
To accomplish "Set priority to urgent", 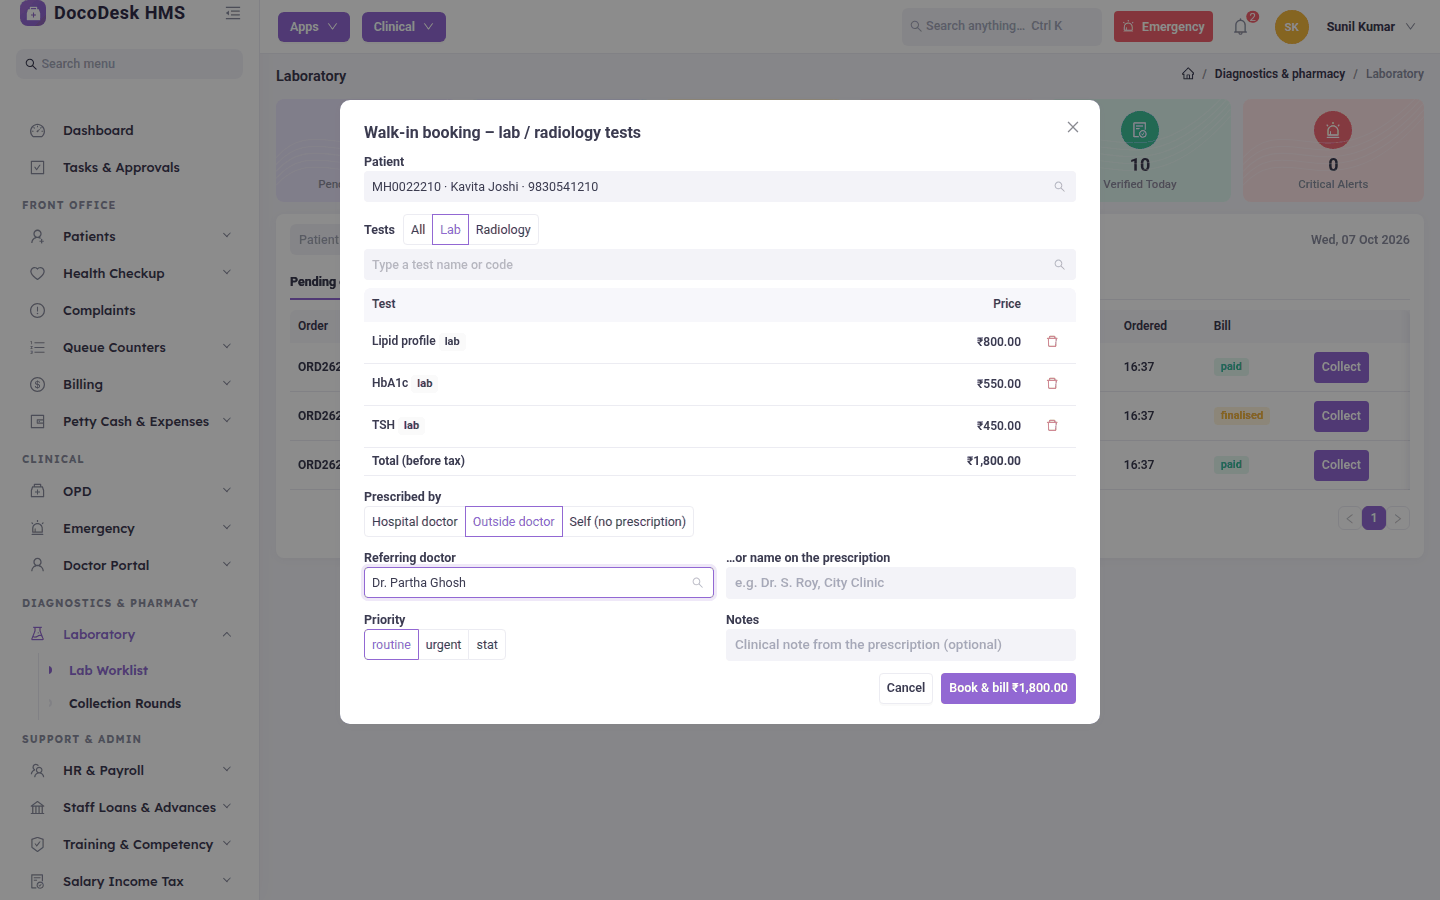I will click(x=443, y=645).
